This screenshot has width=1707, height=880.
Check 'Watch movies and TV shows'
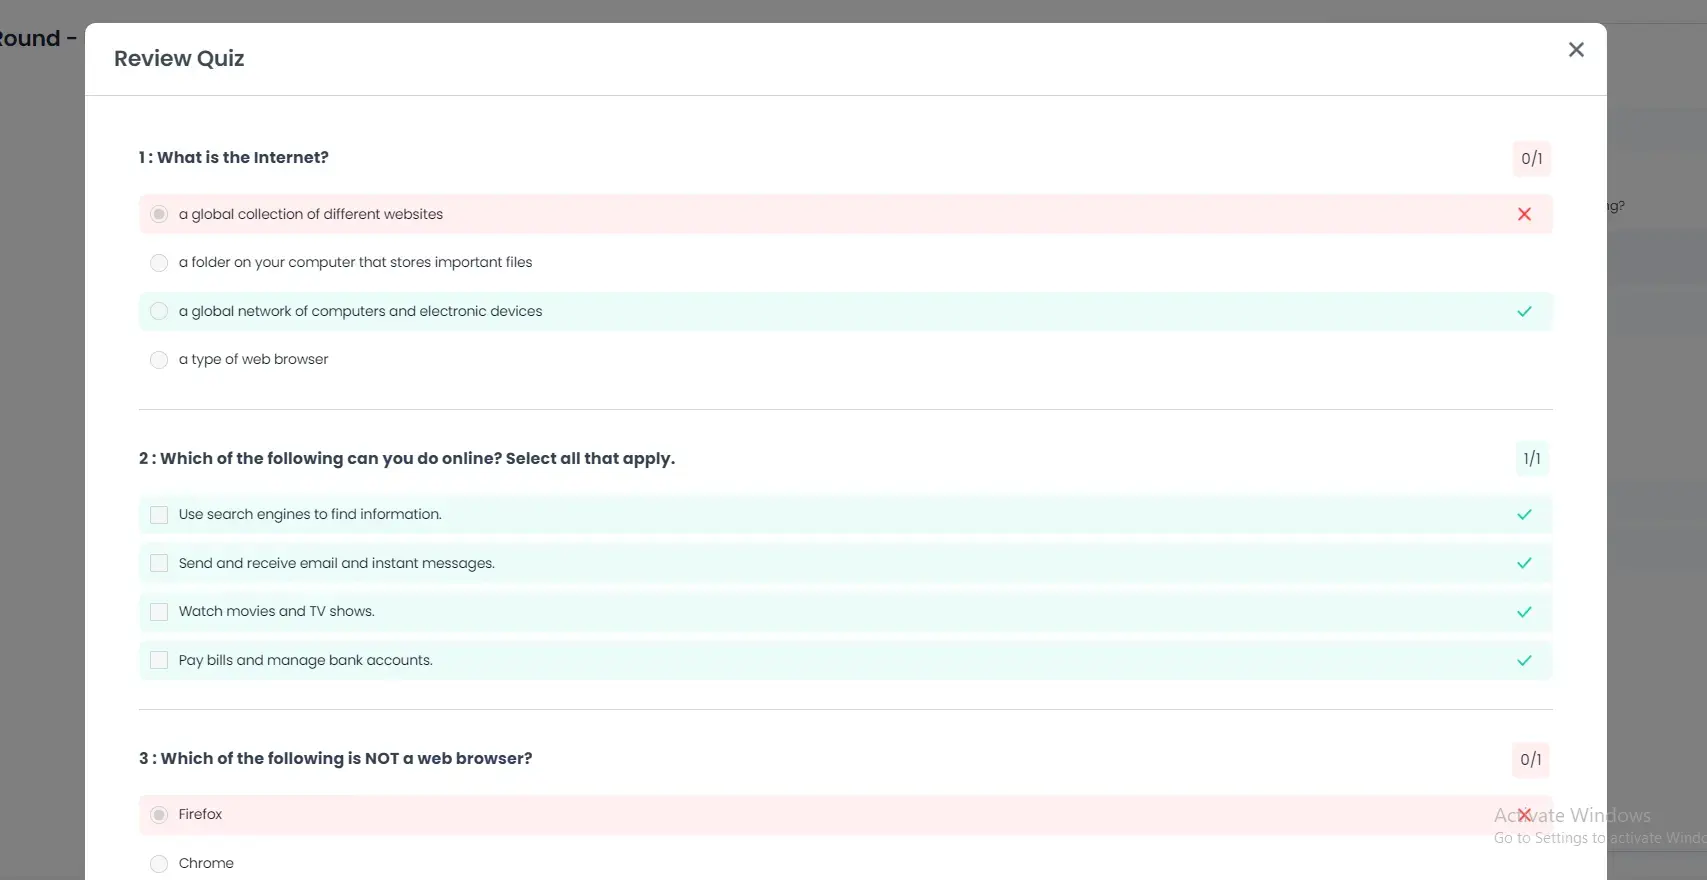click(x=159, y=611)
